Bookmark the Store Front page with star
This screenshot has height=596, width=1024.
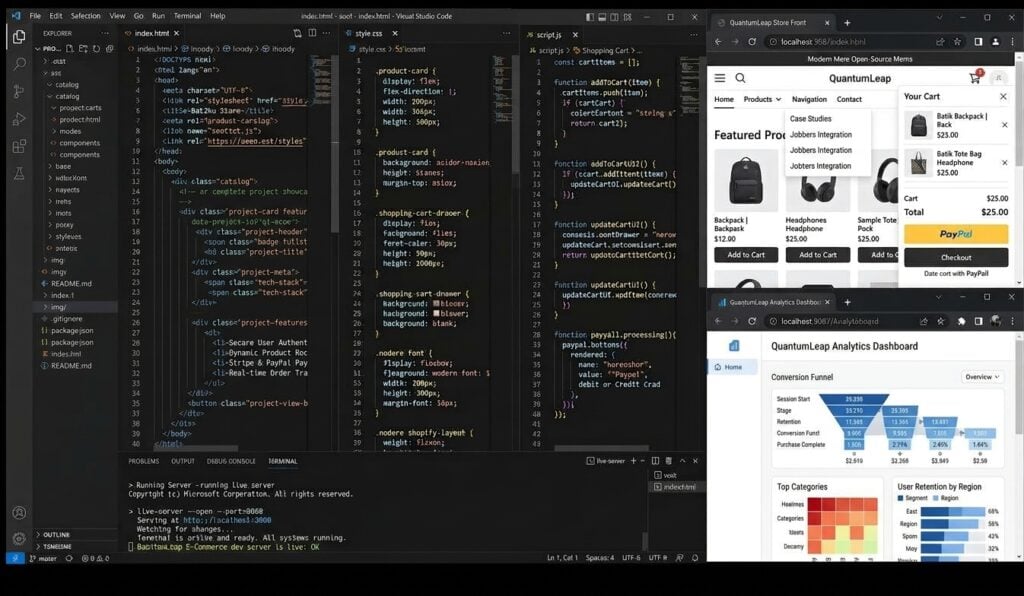[x=957, y=41]
